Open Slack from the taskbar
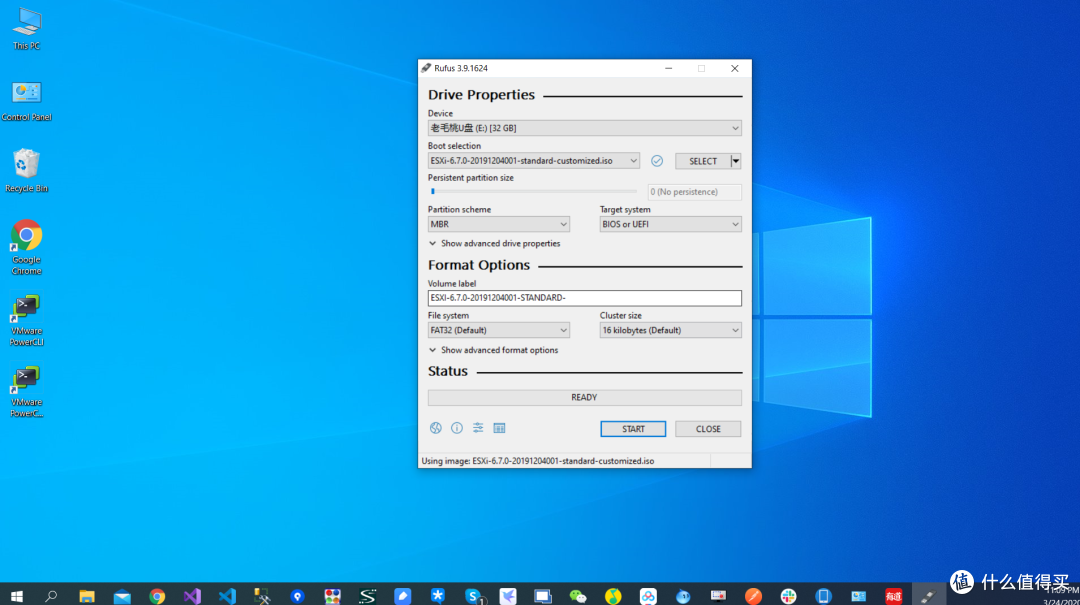Screen dimensions: 1080x605 [789, 595]
